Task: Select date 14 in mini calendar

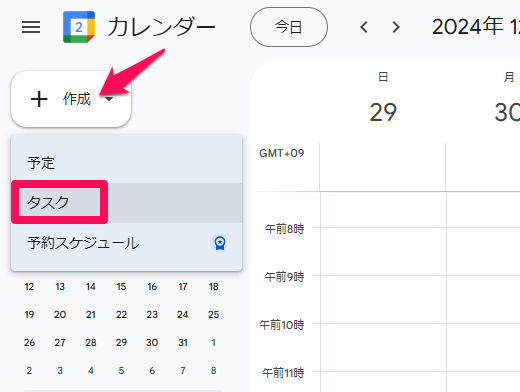Action: click(x=91, y=287)
